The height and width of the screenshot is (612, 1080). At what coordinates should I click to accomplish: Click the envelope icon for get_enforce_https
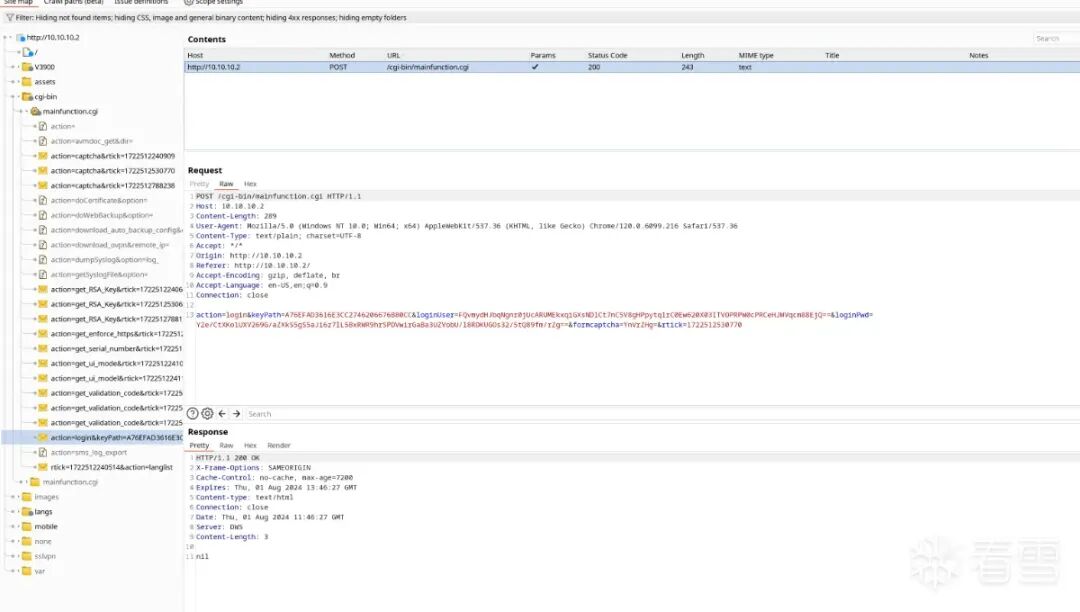pyautogui.click(x=43, y=334)
